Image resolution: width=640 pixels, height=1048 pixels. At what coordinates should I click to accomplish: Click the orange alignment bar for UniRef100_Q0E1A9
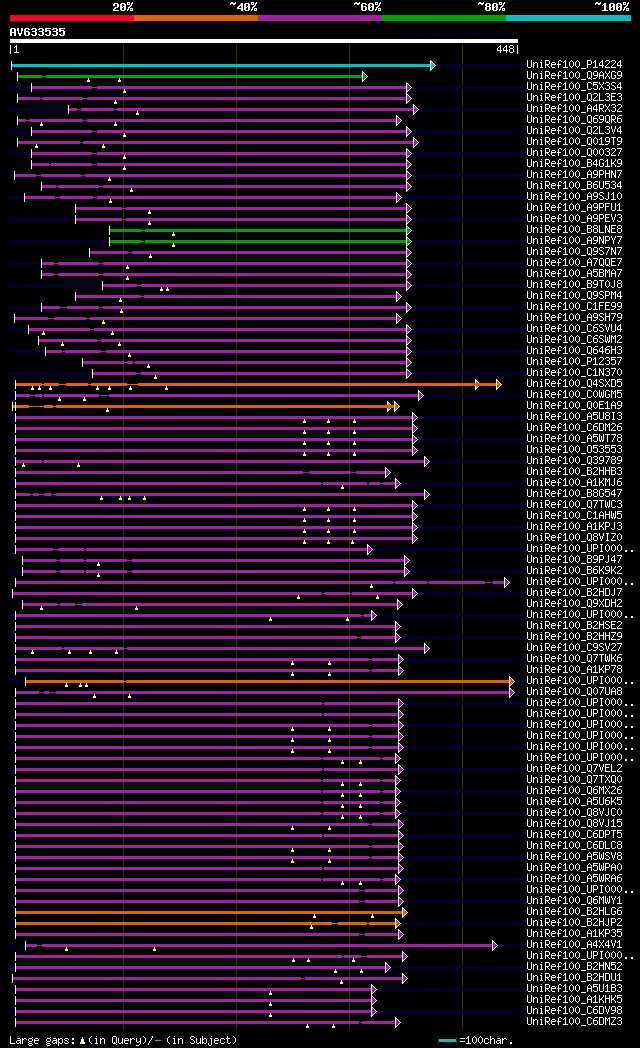click(205, 406)
